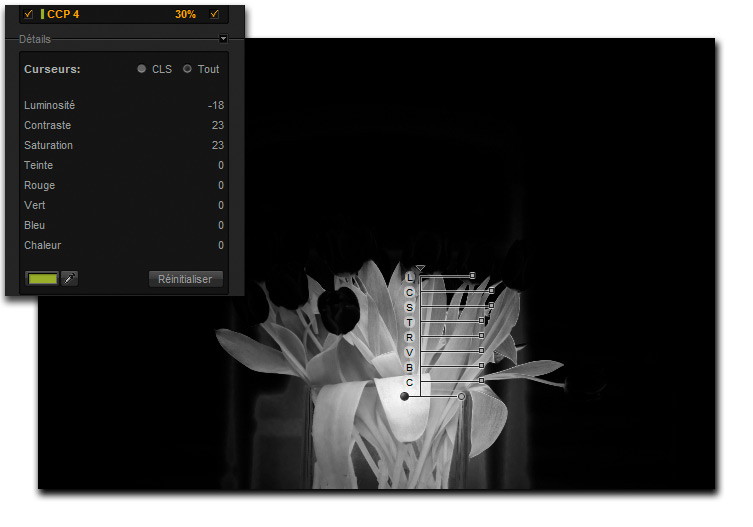The height and width of the screenshot is (527, 753).
Task: Click the Luminosité value -18
Action: click(x=216, y=105)
